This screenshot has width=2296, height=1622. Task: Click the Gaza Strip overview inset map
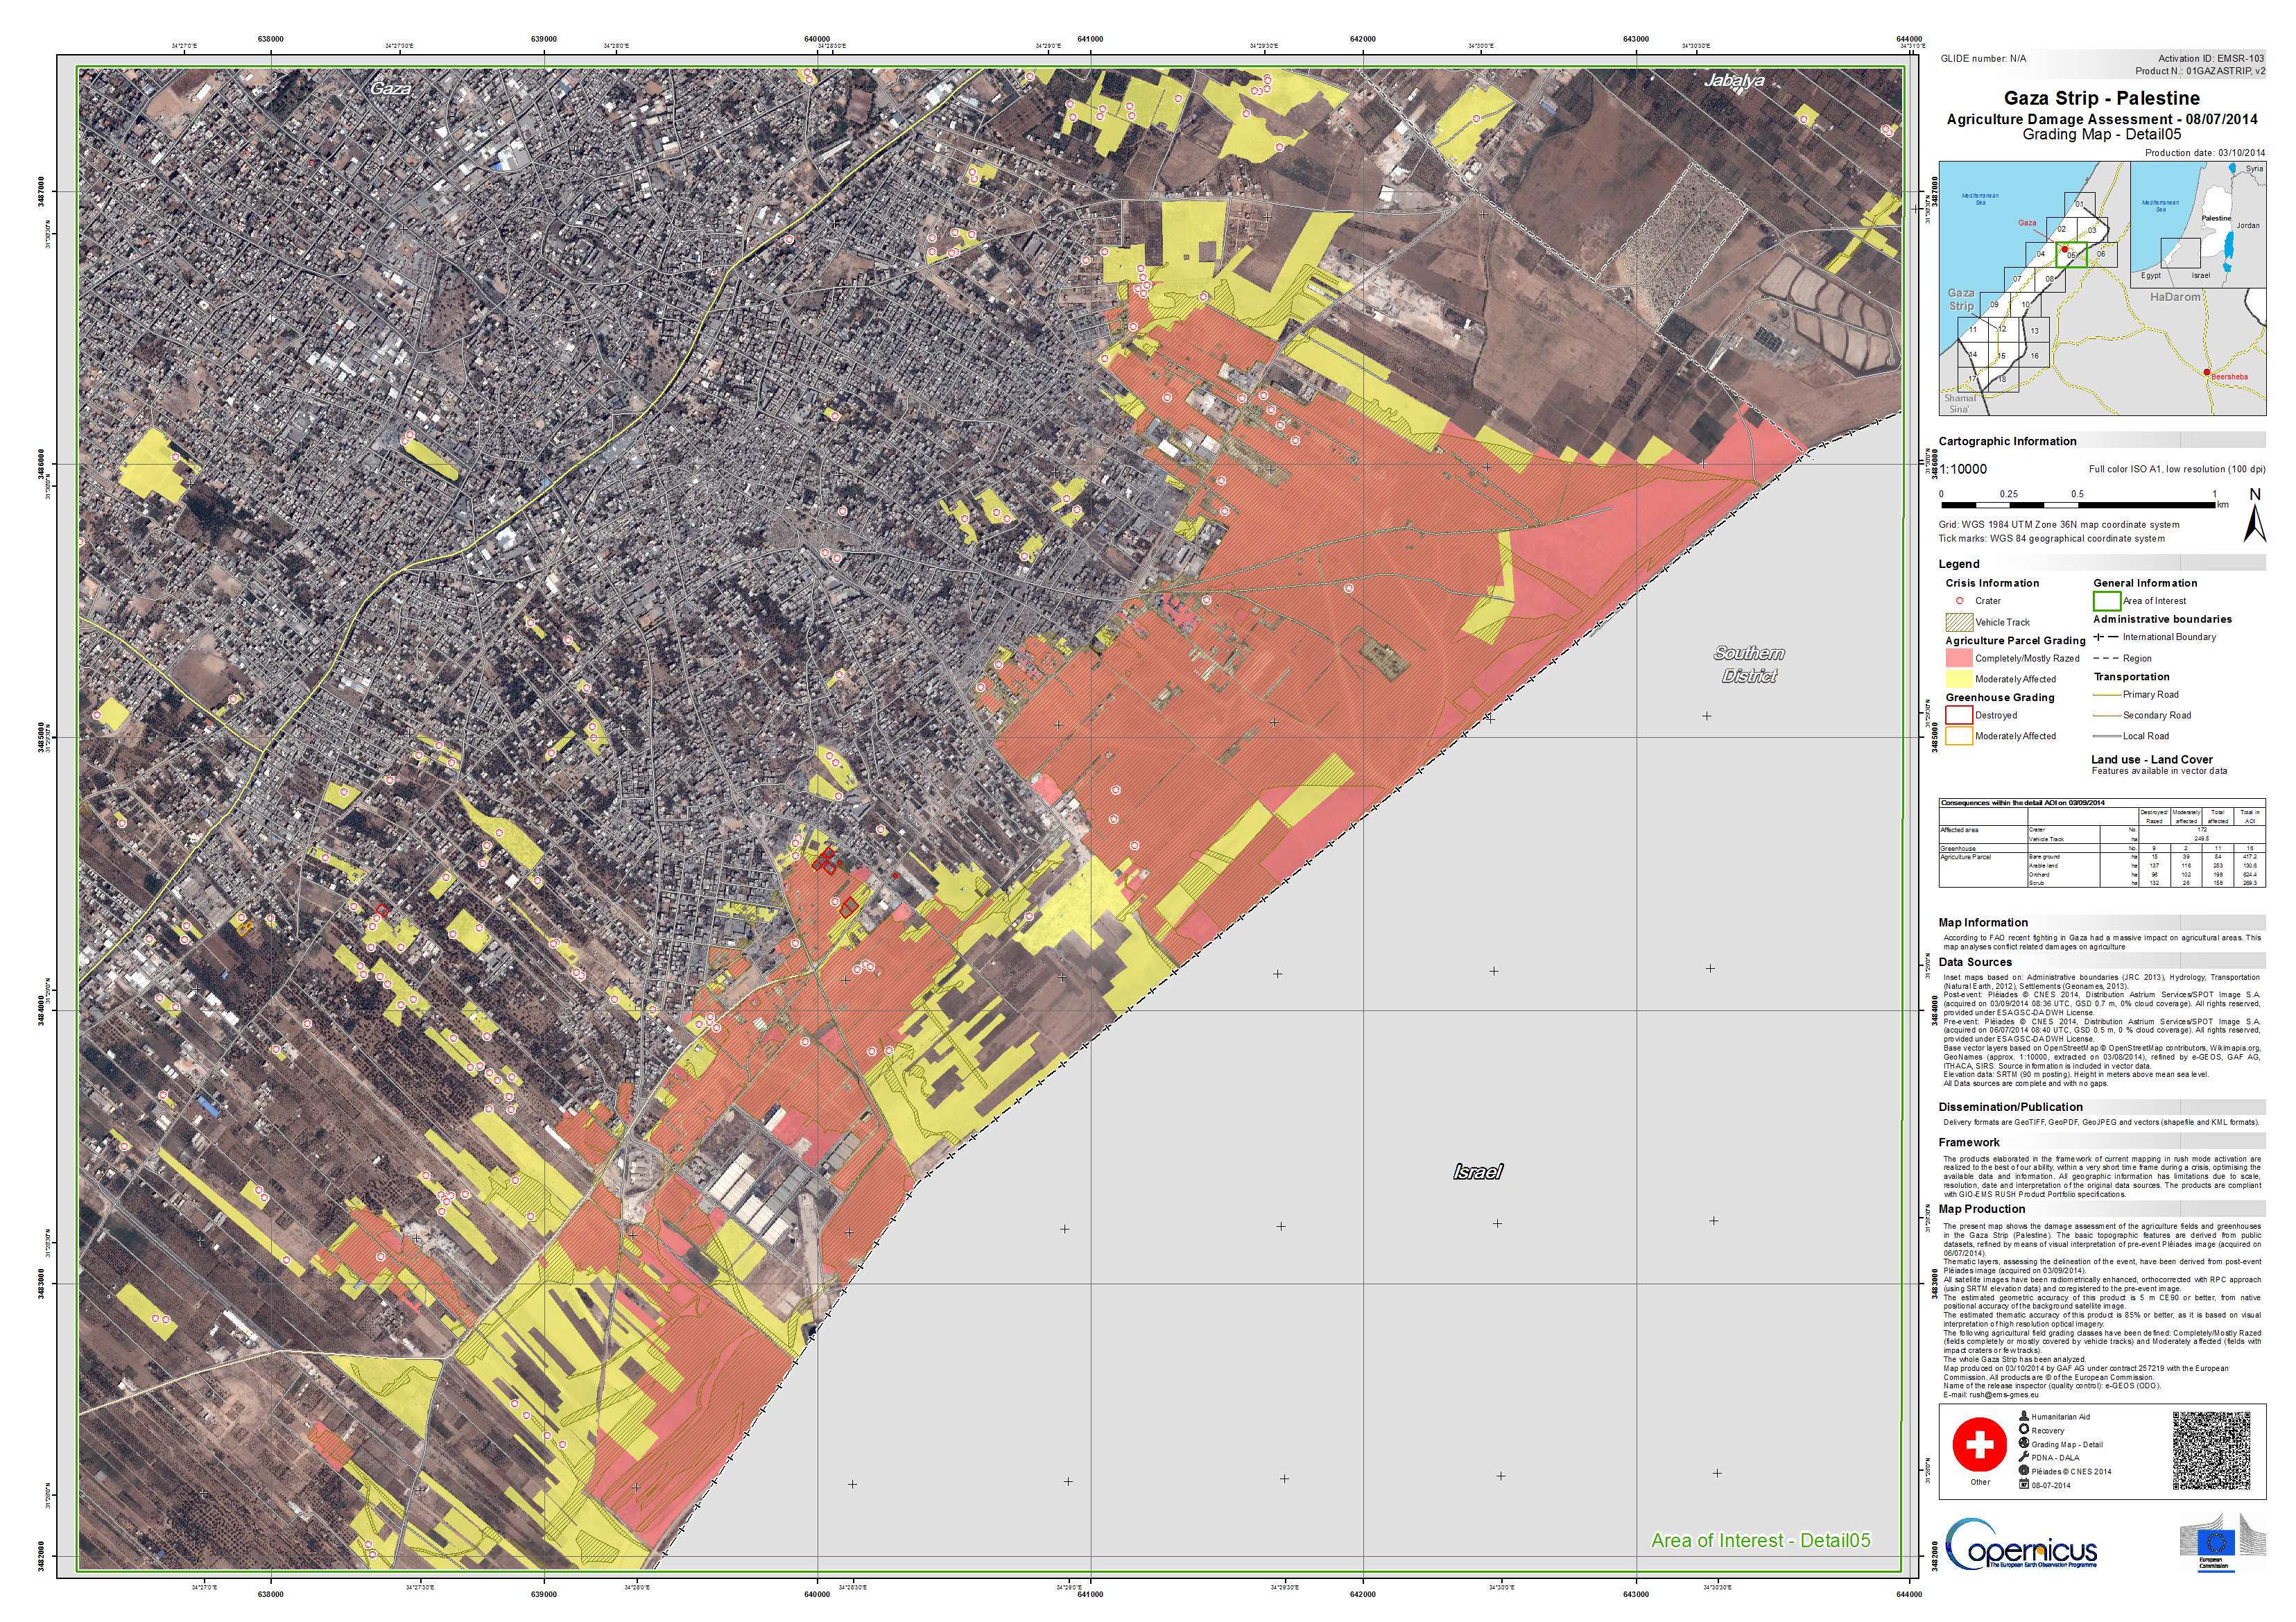tap(2033, 288)
